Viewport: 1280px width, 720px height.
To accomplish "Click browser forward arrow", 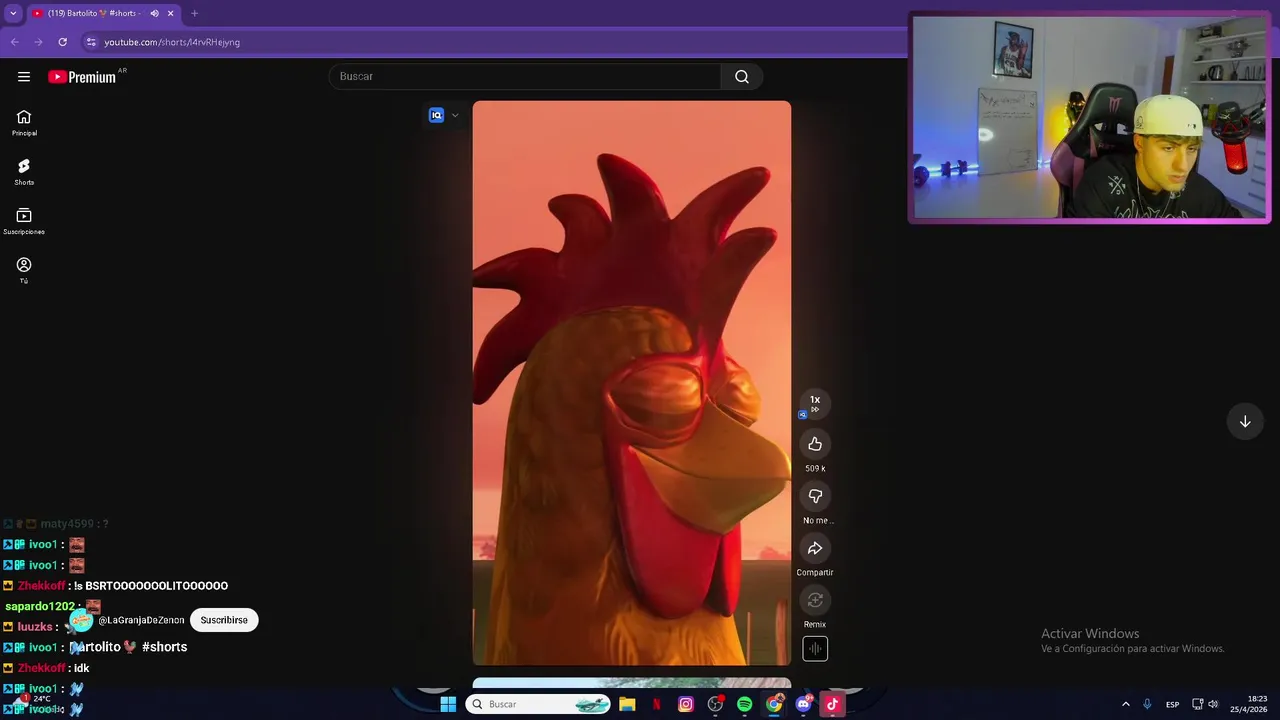I will click(x=38, y=42).
